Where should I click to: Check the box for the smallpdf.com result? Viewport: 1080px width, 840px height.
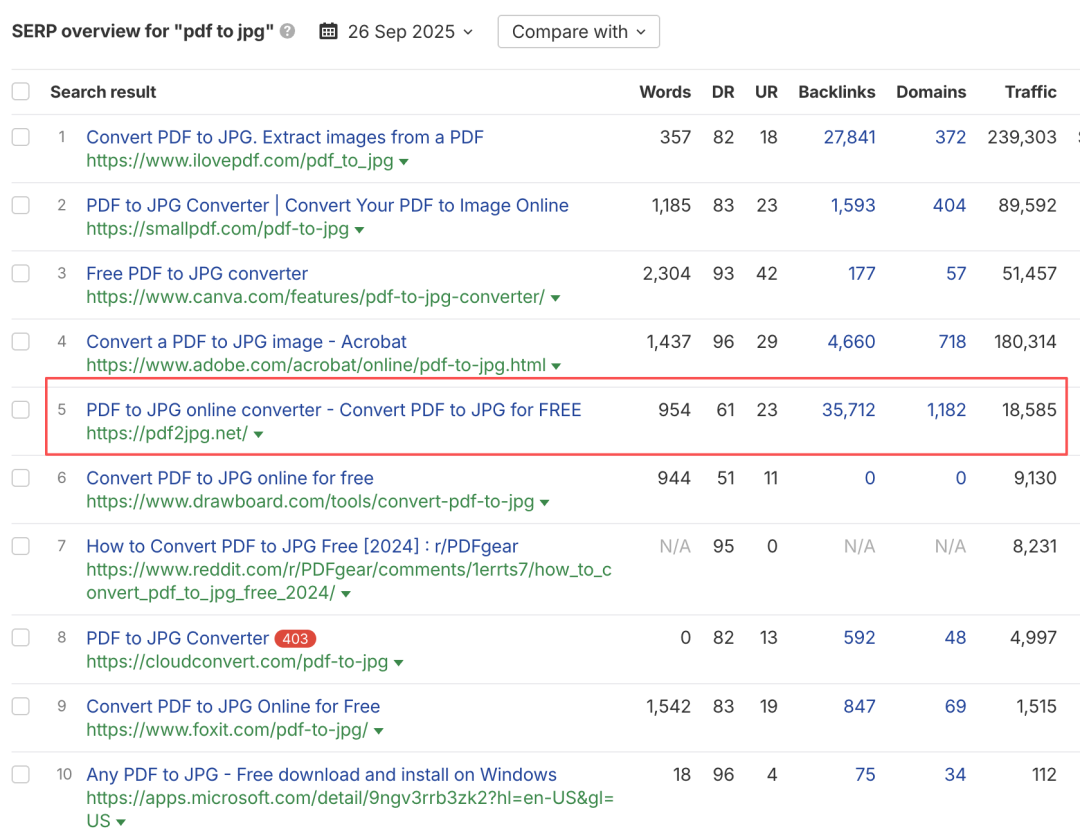tap(21, 204)
